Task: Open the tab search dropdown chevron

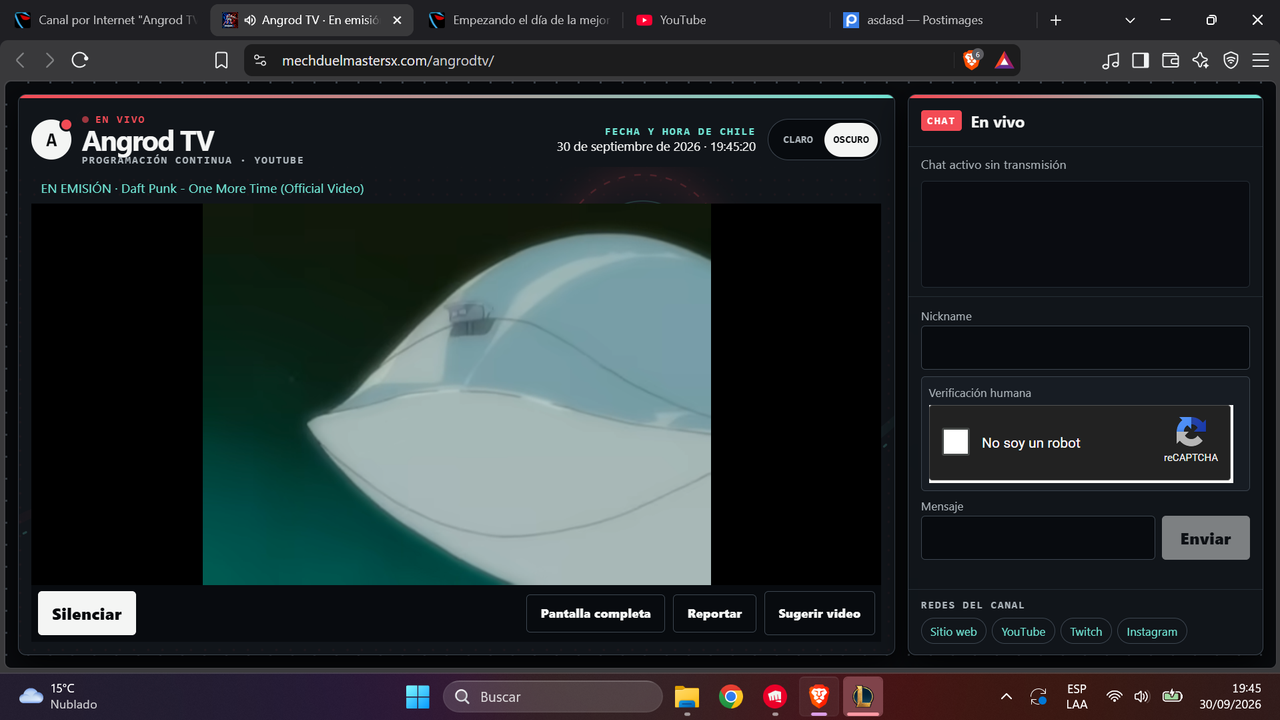Action: click(x=1130, y=20)
